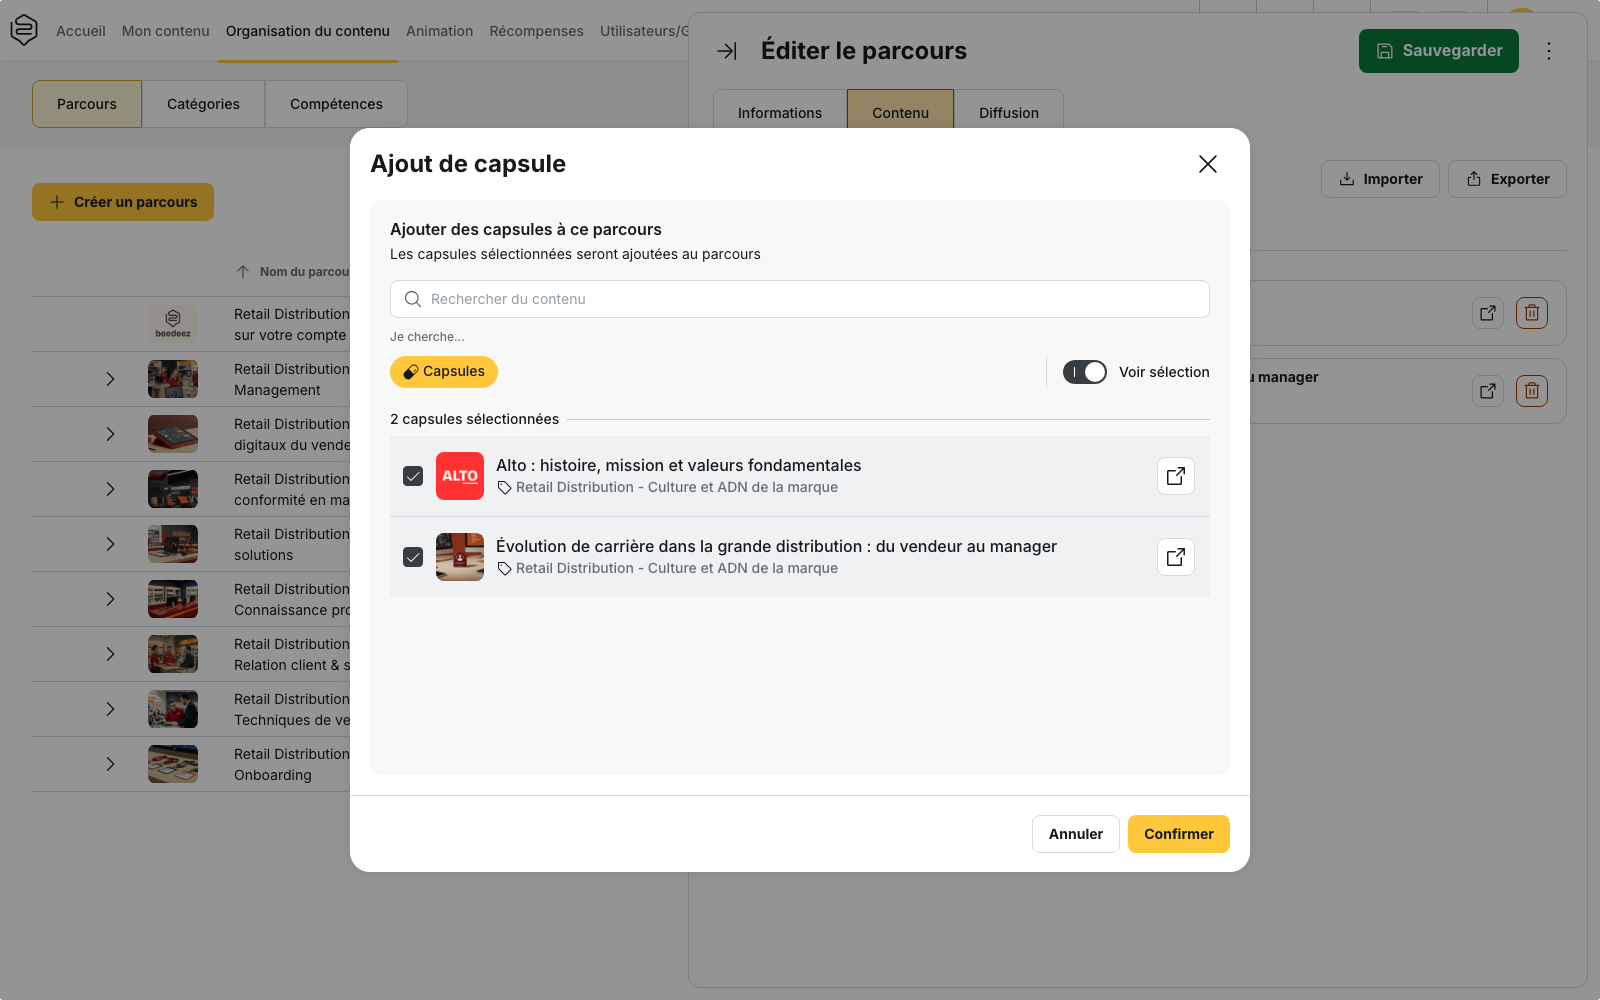
Task: Open the Catégories tab
Action: coord(203,104)
